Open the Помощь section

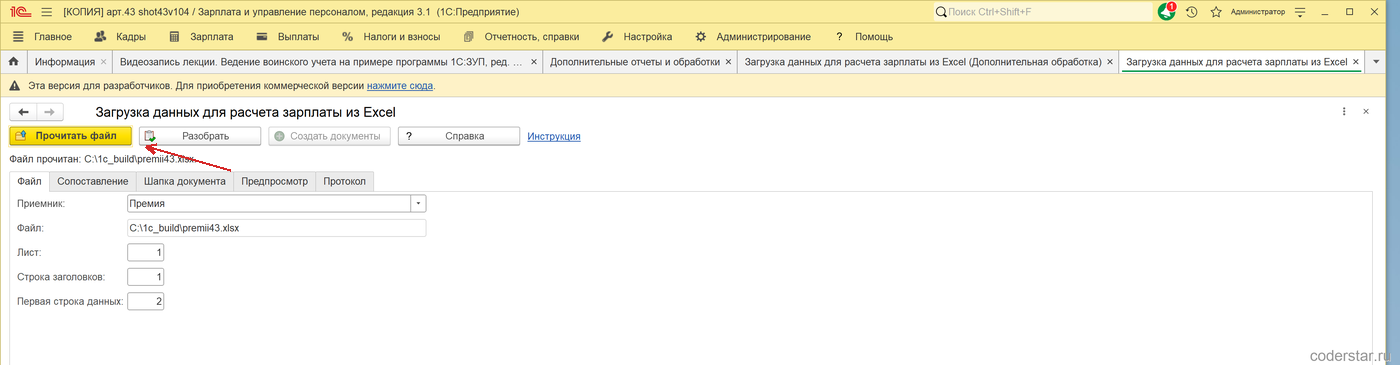pos(864,36)
